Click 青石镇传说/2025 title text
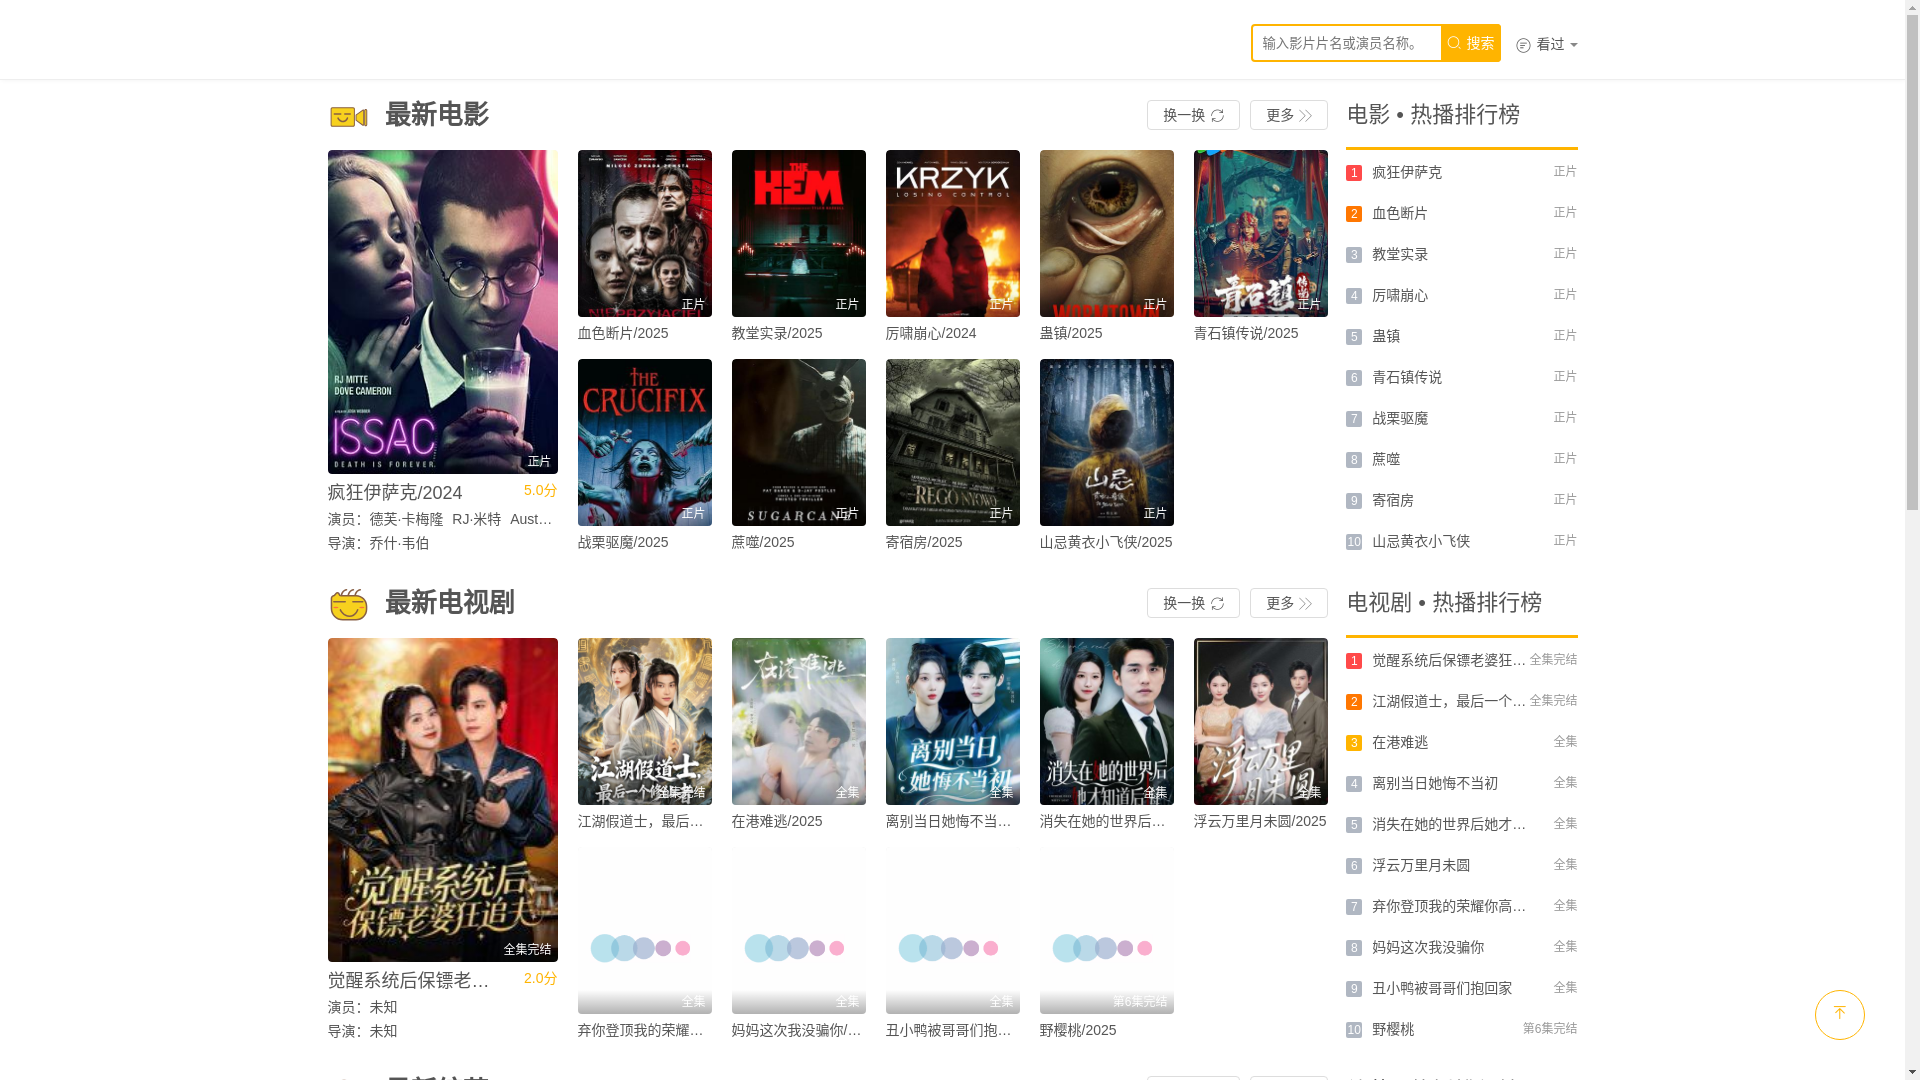 click(x=1246, y=333)
